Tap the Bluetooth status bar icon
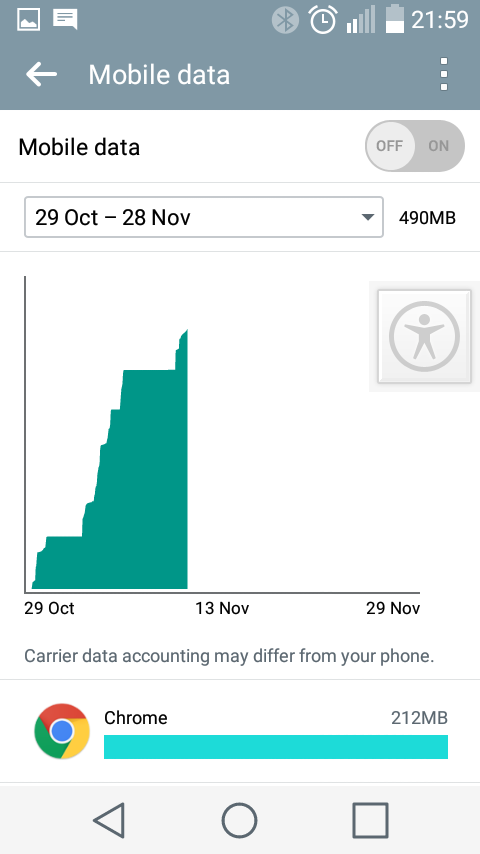 [x=285, y=21]
